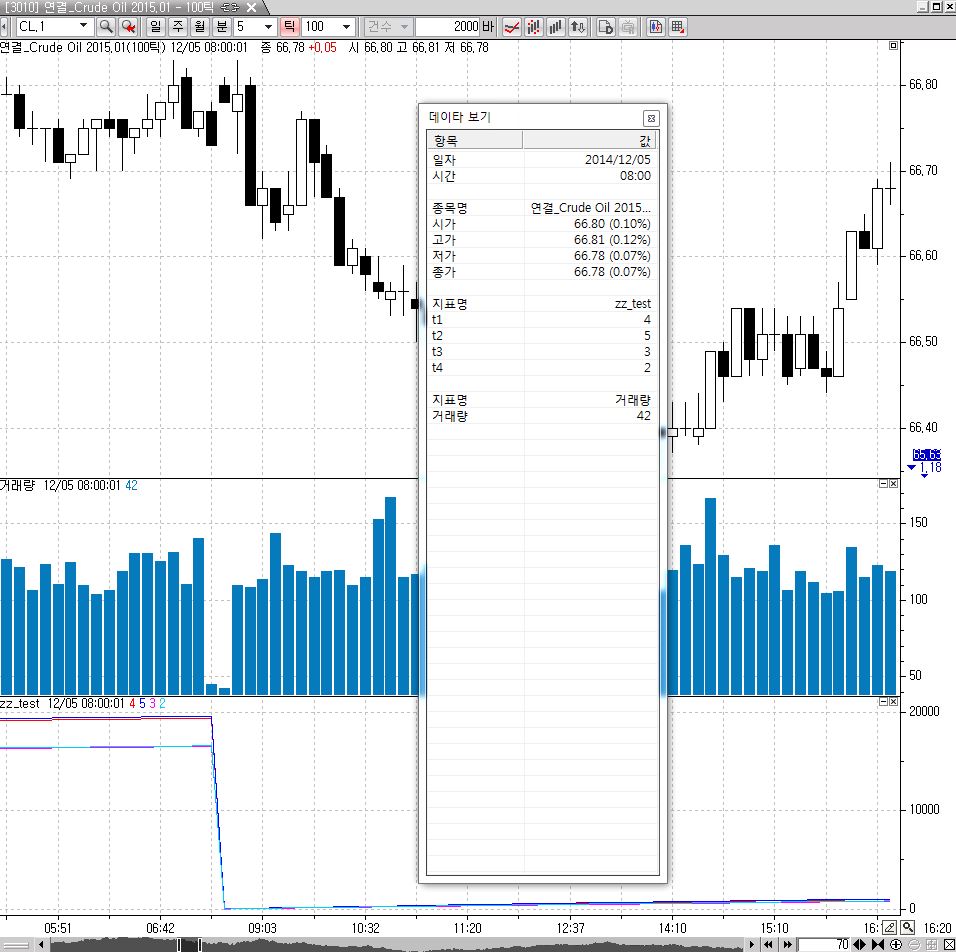Screen dimensions: 956x952
Task: Click the line chart type icon
Action: coord(512,27)
